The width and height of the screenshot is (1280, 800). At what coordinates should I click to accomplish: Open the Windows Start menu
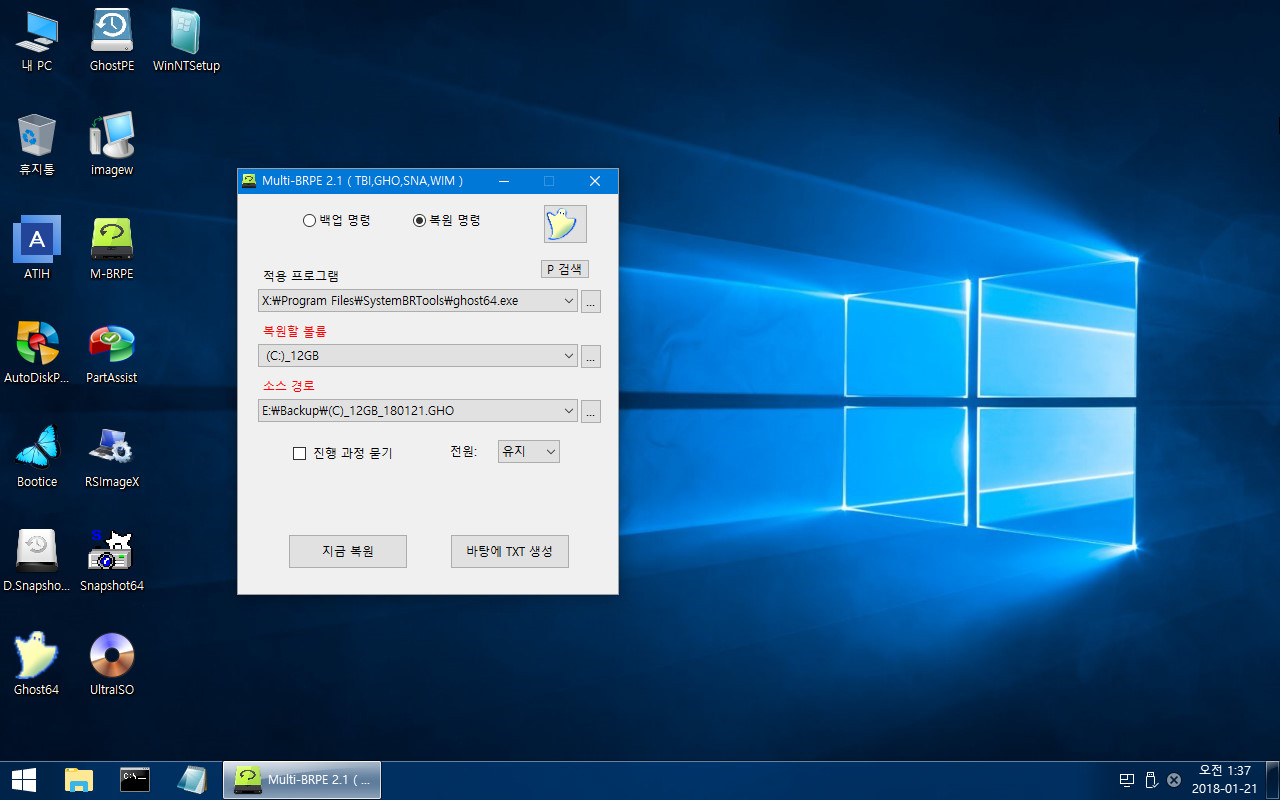point(23,780)
